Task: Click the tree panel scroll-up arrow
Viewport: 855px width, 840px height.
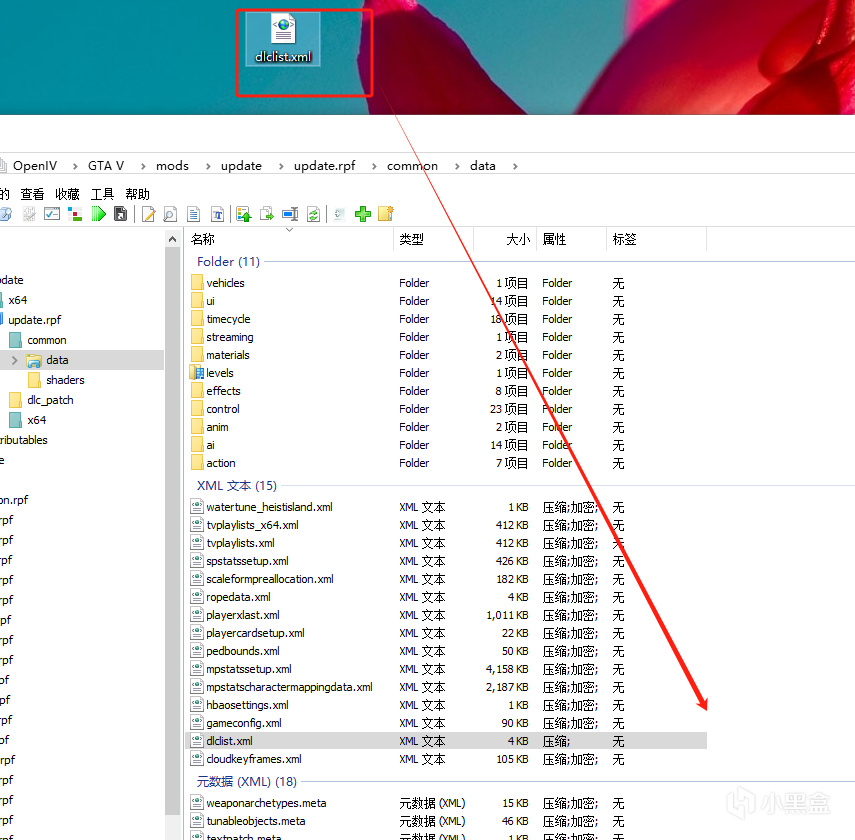Action: pyautogui.click(x=172, y=239)
